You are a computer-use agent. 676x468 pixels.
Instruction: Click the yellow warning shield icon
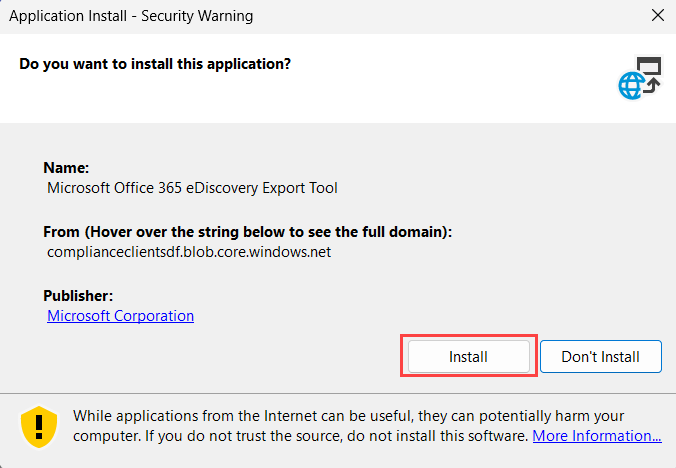coord(39,426)
